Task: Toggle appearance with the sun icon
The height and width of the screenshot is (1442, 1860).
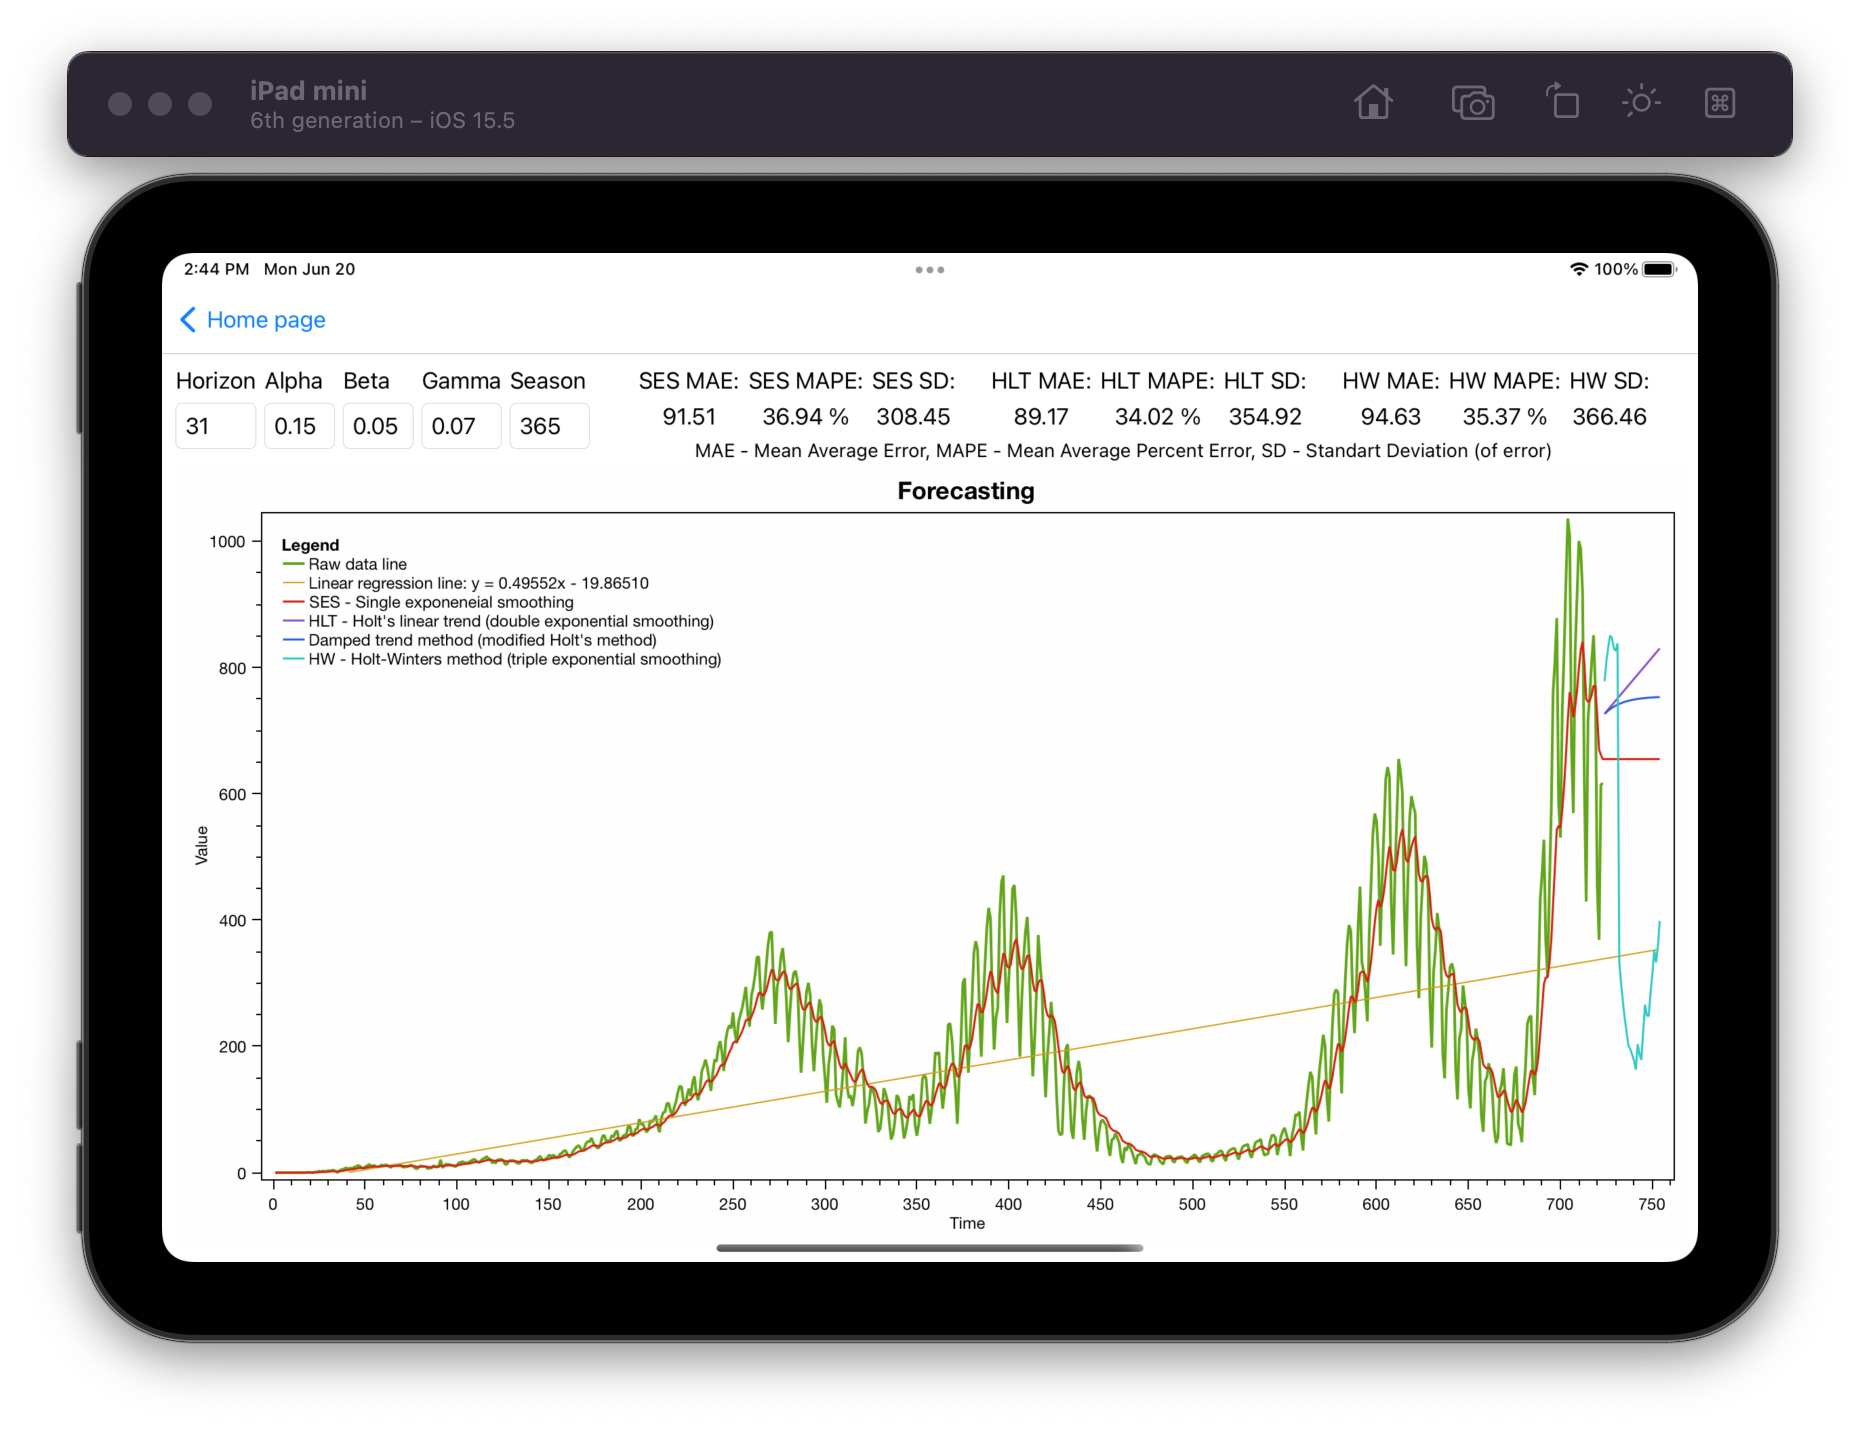Action: (x=1640, y=102)
